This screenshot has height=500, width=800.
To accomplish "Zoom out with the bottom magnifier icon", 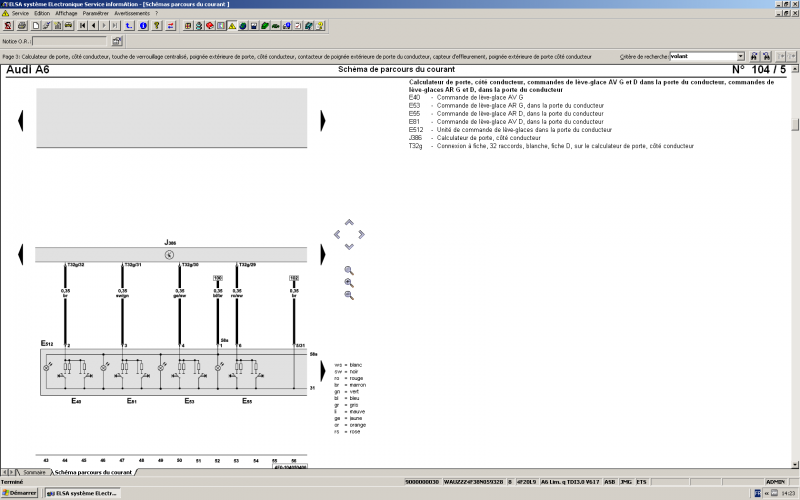I will [349, 295].
